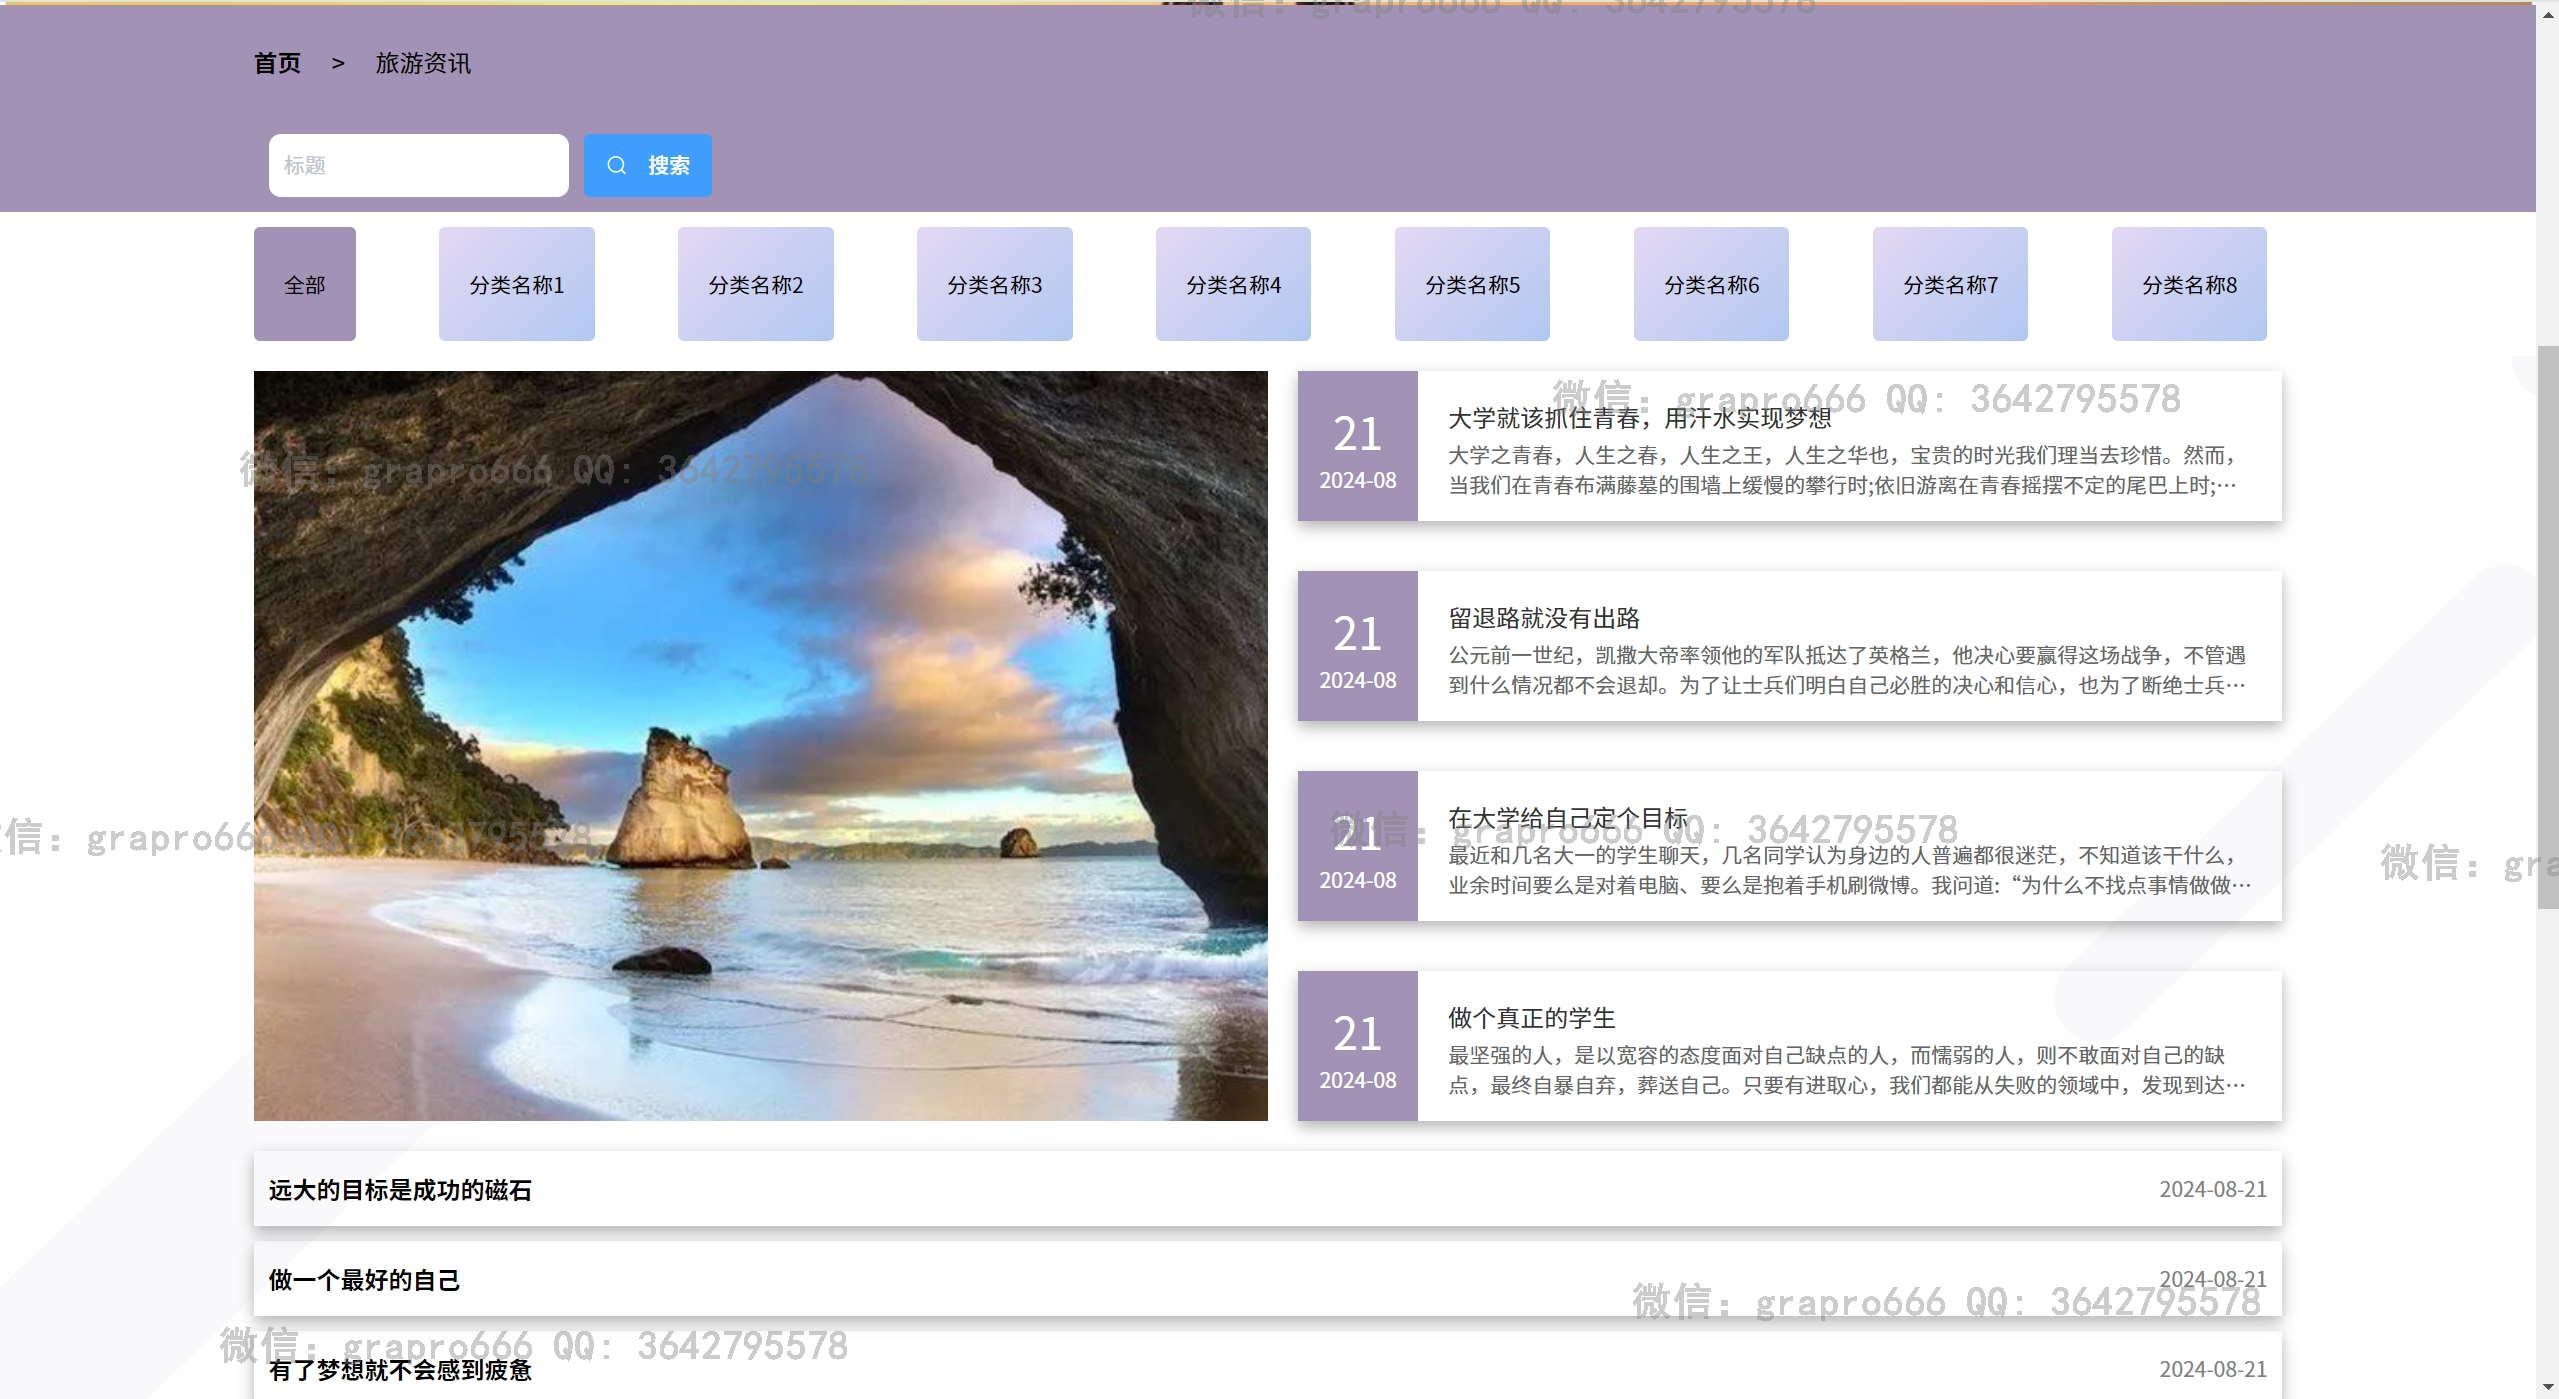The height and width of the screenshot is (1399, 2559).
Task: Open article 大学就该抓住青春，用汗水实现梦想
Action: coord(1639,418)
